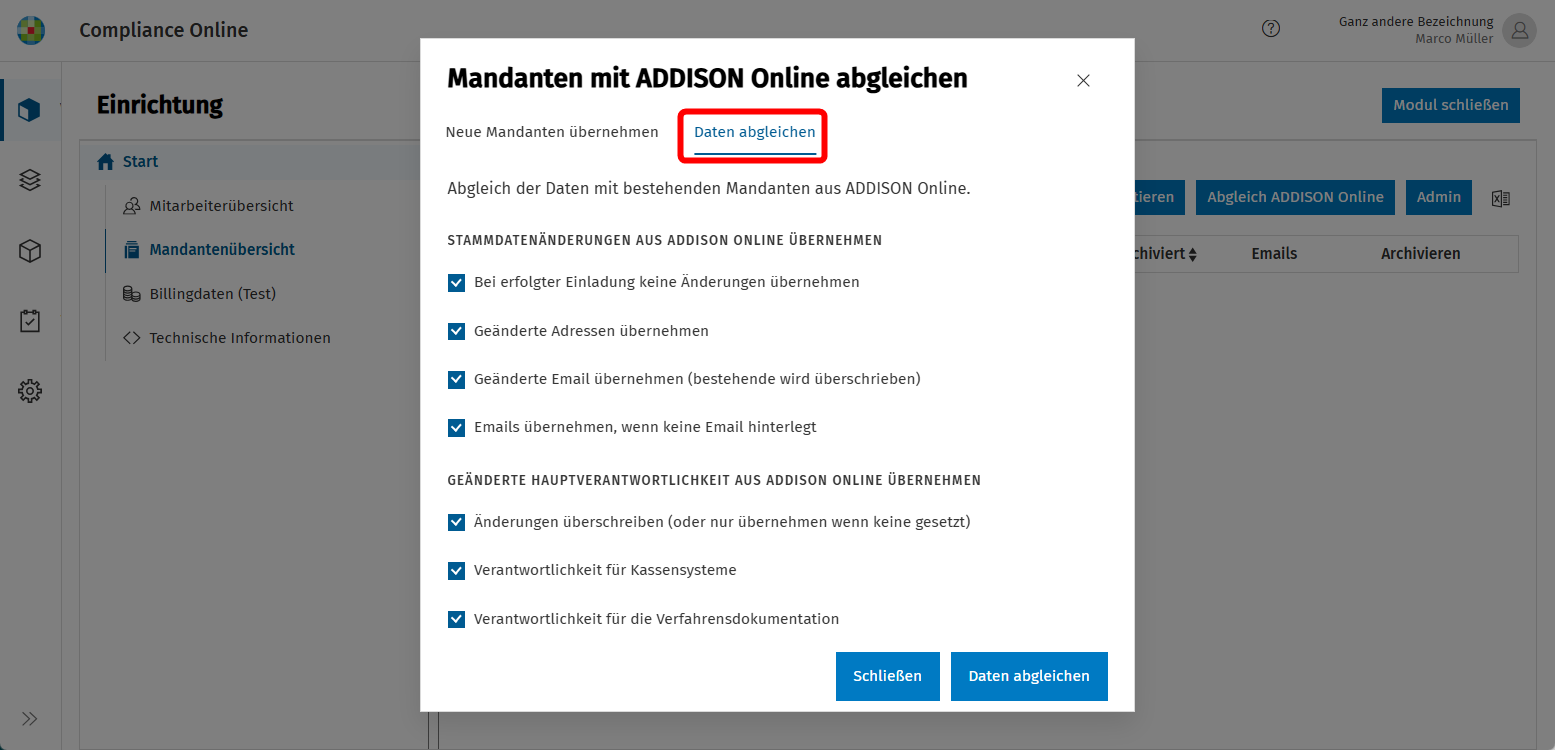Open the stacked layers sidebar icon
The image size is (1555, 750).
[x=30, y=180]
